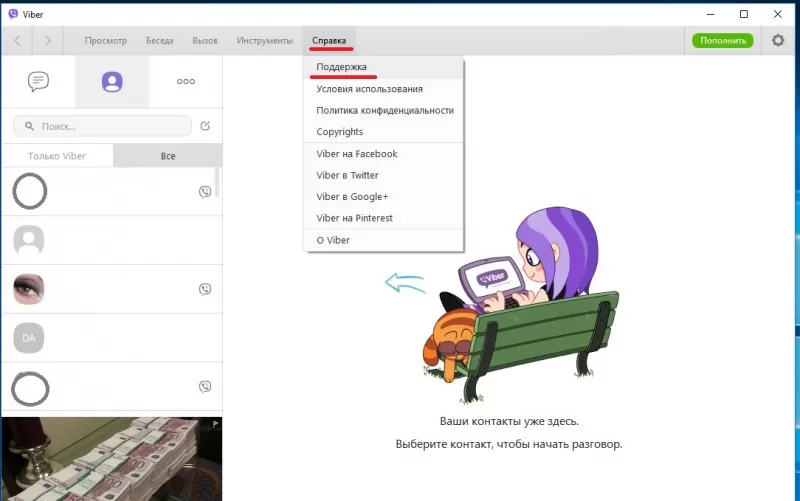Select the contact with DA initials

pos(111,338)
